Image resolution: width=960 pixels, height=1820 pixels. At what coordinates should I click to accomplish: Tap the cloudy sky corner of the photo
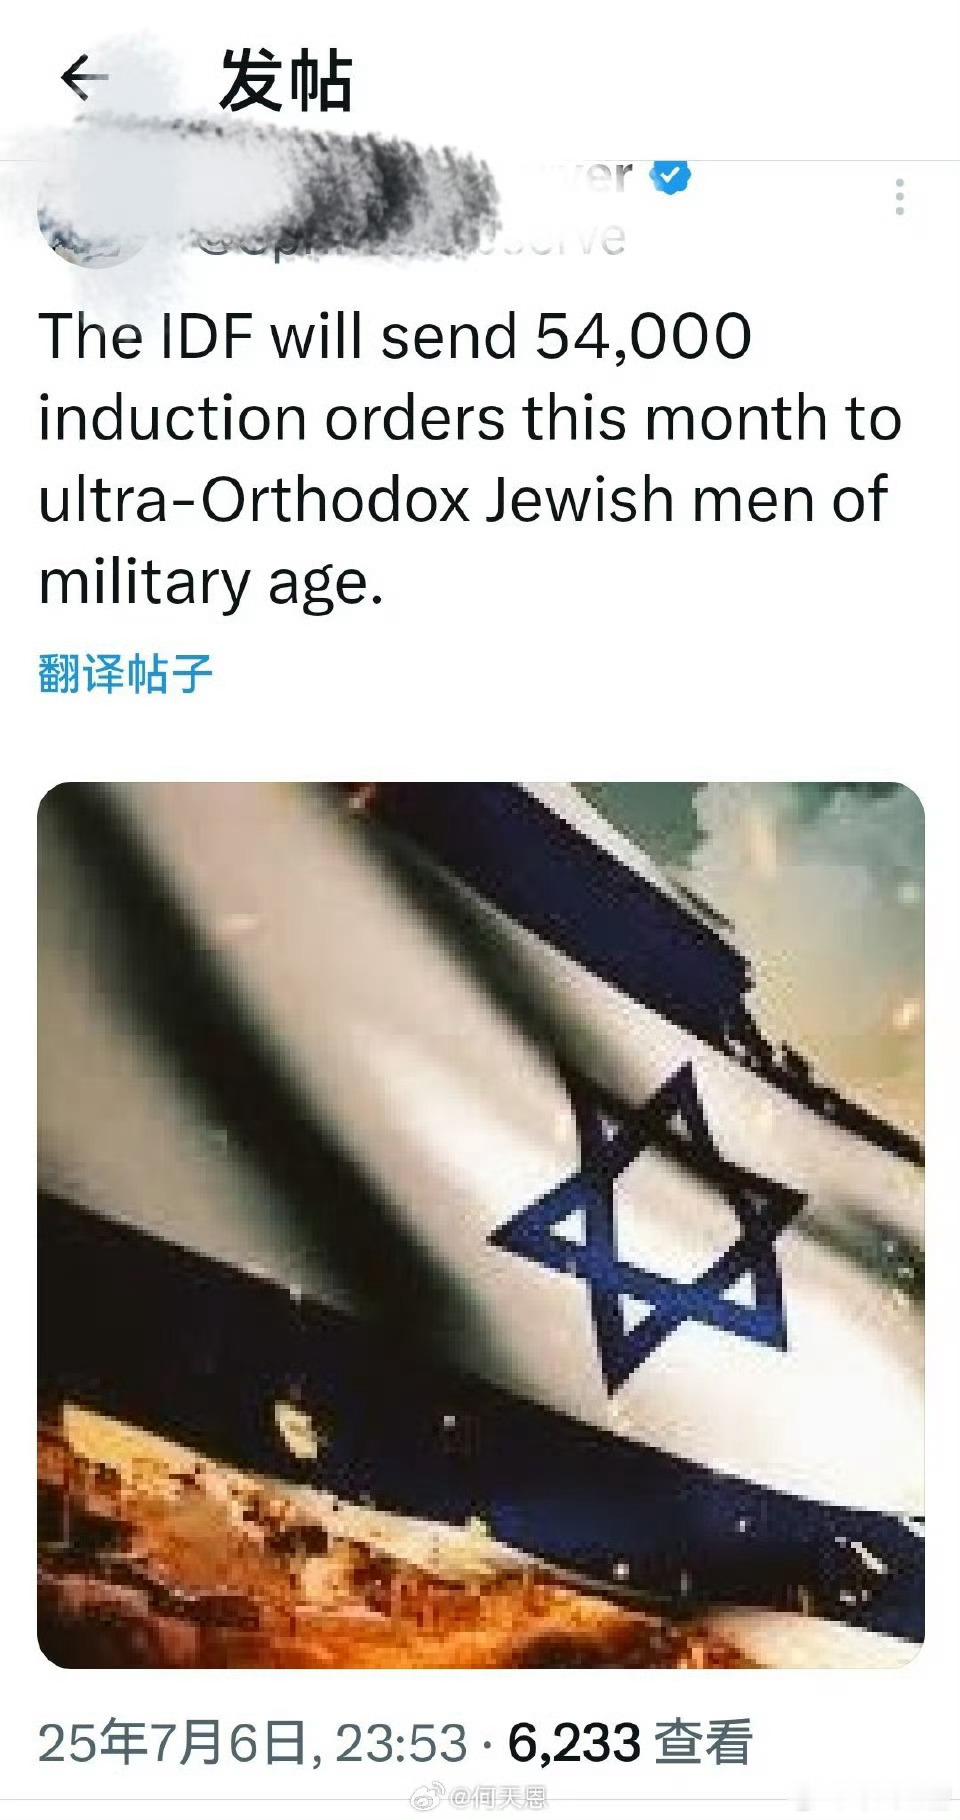click(x=820, y=850)
